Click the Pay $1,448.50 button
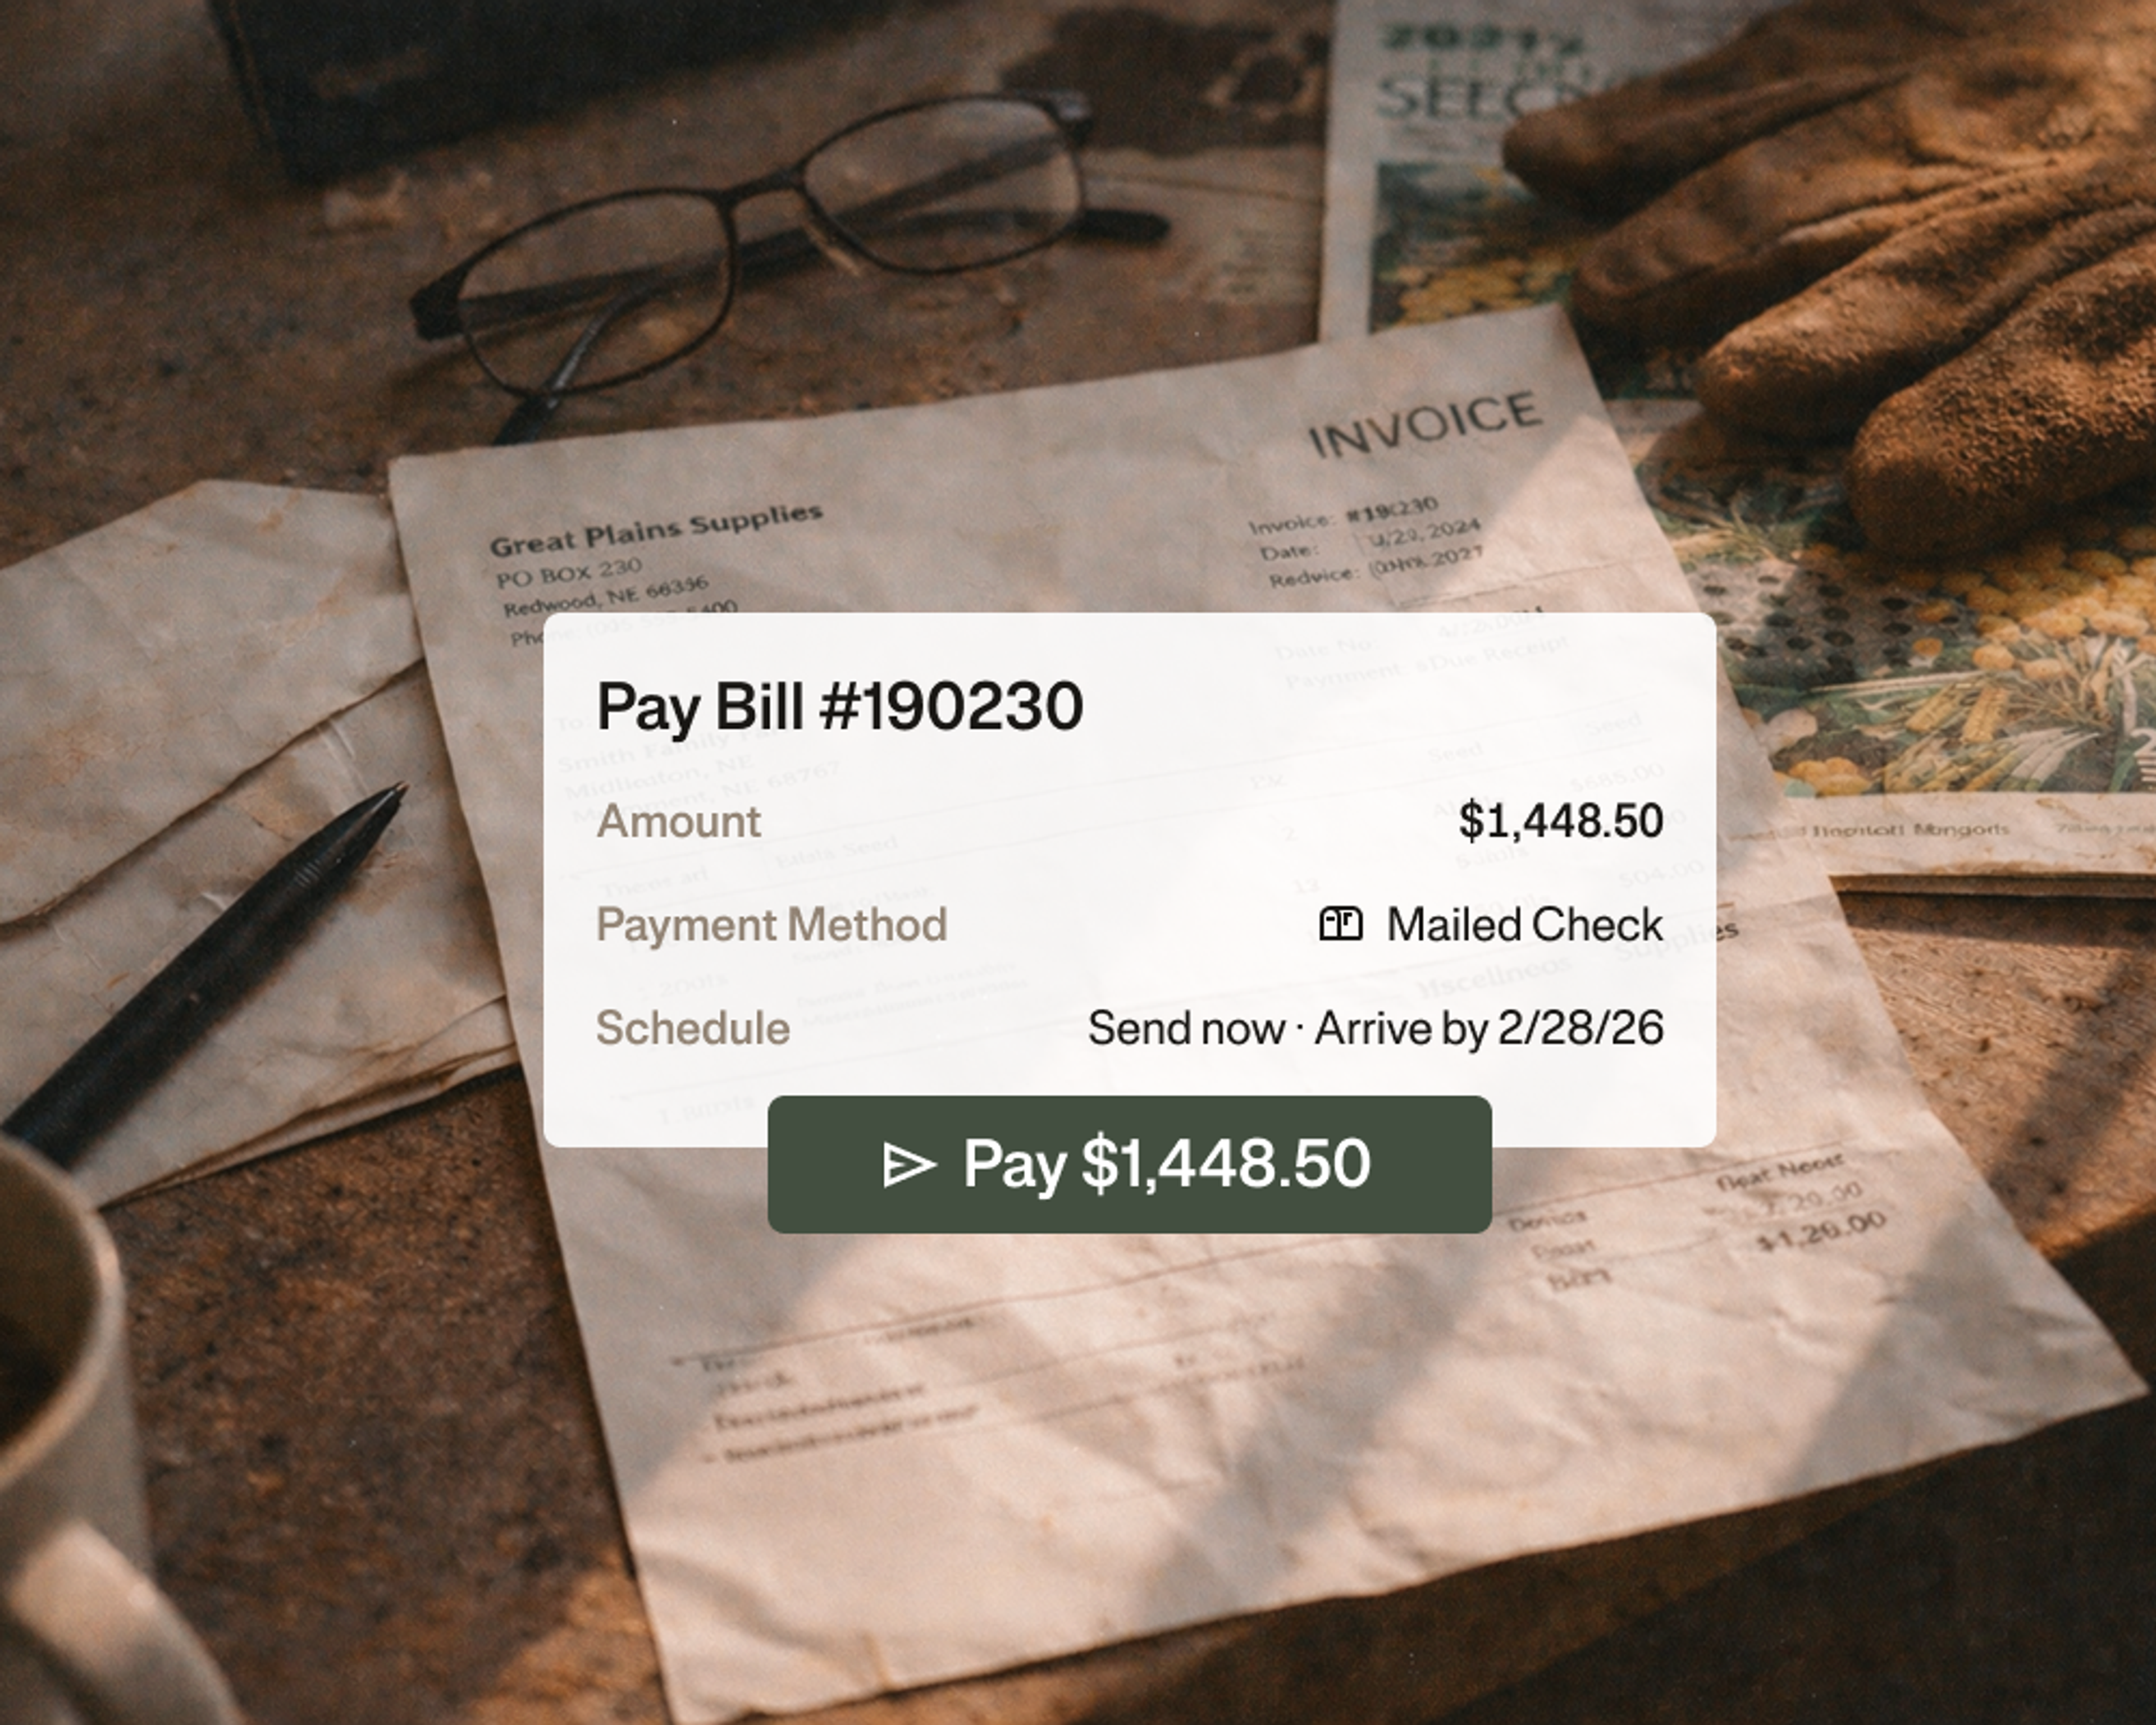This screenshot has width=2156, height=1725. [1129, 1164]
